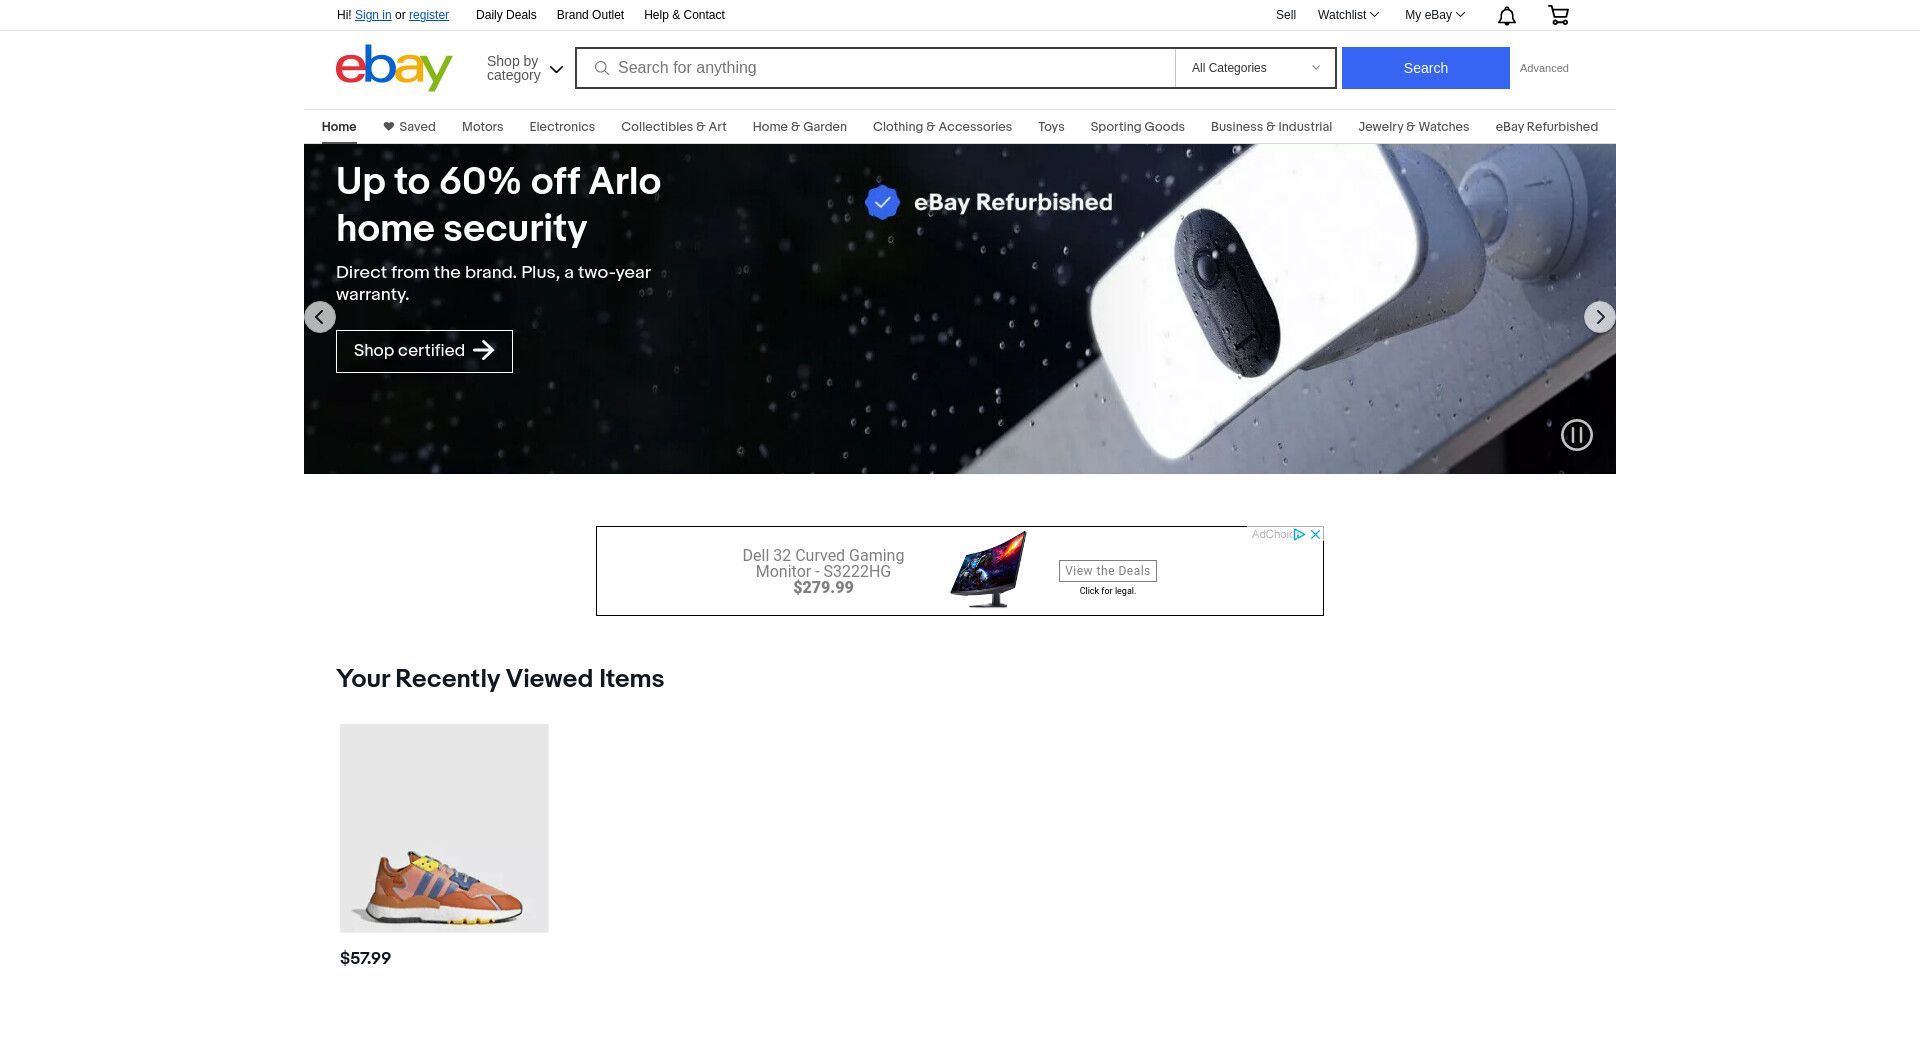Image resolution: width=1920 pixels, height=1040 pixels.
Task: Click in the Search for anything field
Action: pyautogui.click(x=875, y=68)
